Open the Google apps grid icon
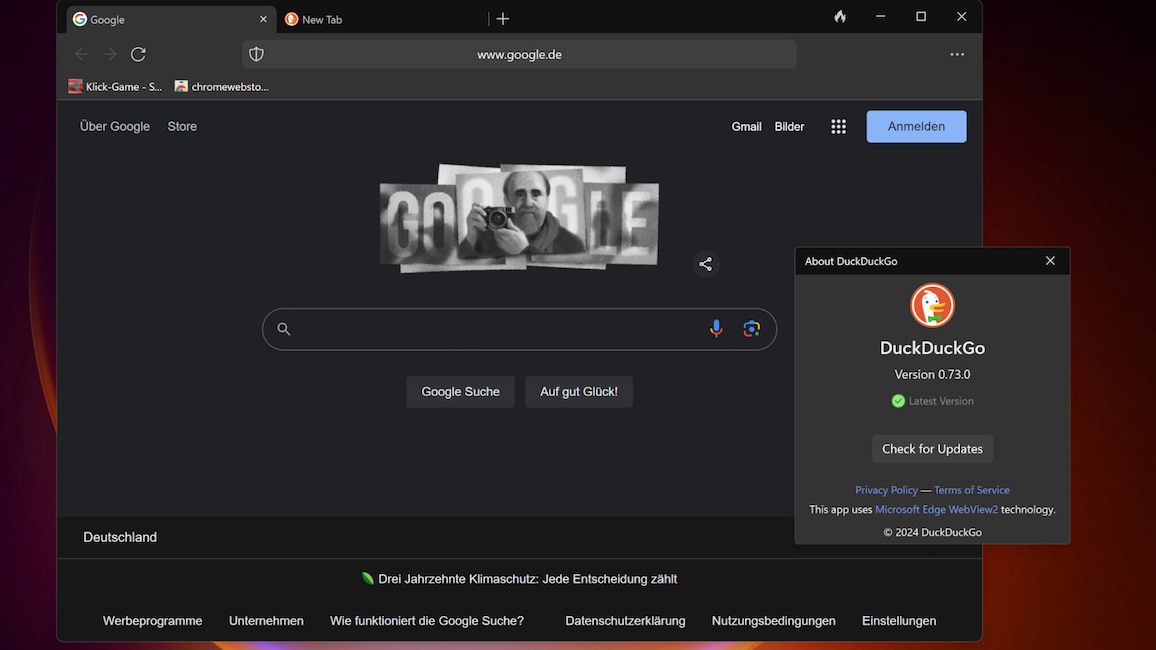The image size is (1156, 650). [x=838, y=127]
